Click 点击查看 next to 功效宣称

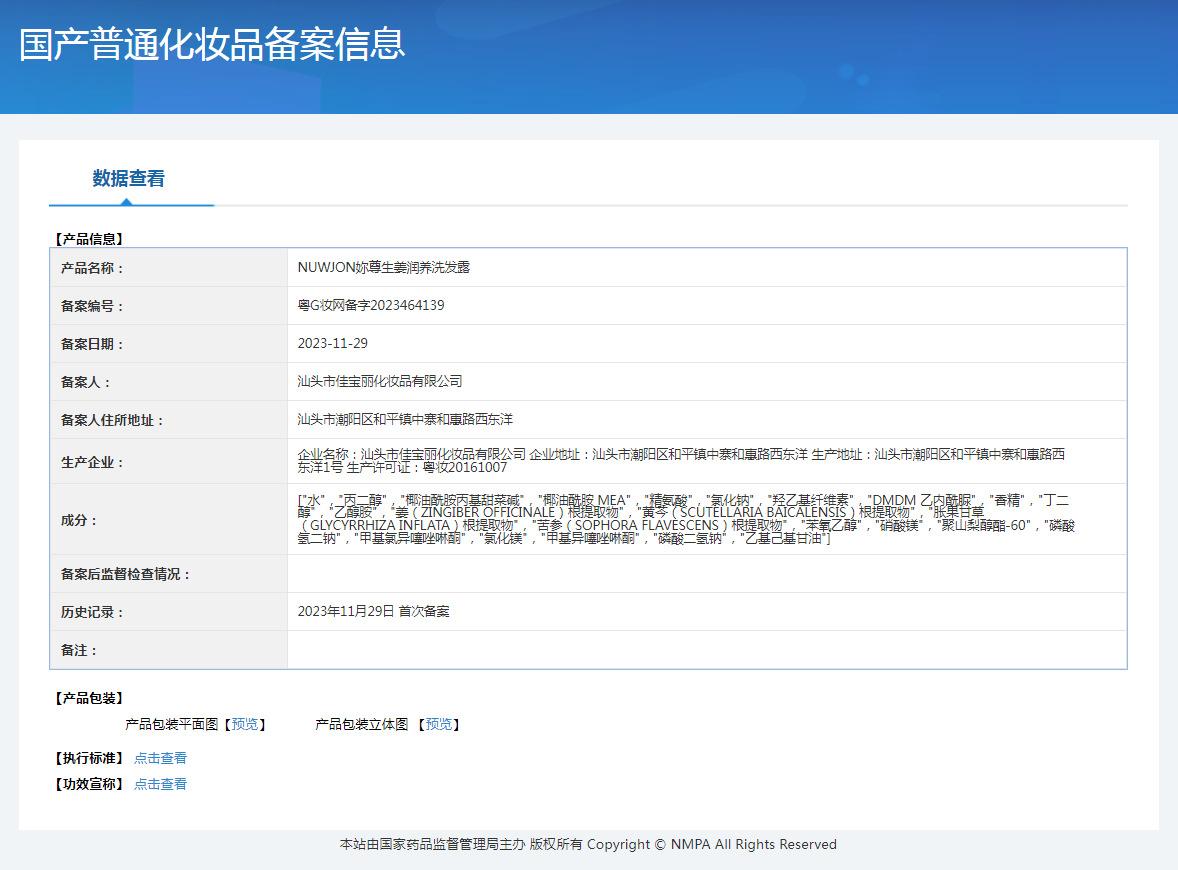[x=160, y=784]
